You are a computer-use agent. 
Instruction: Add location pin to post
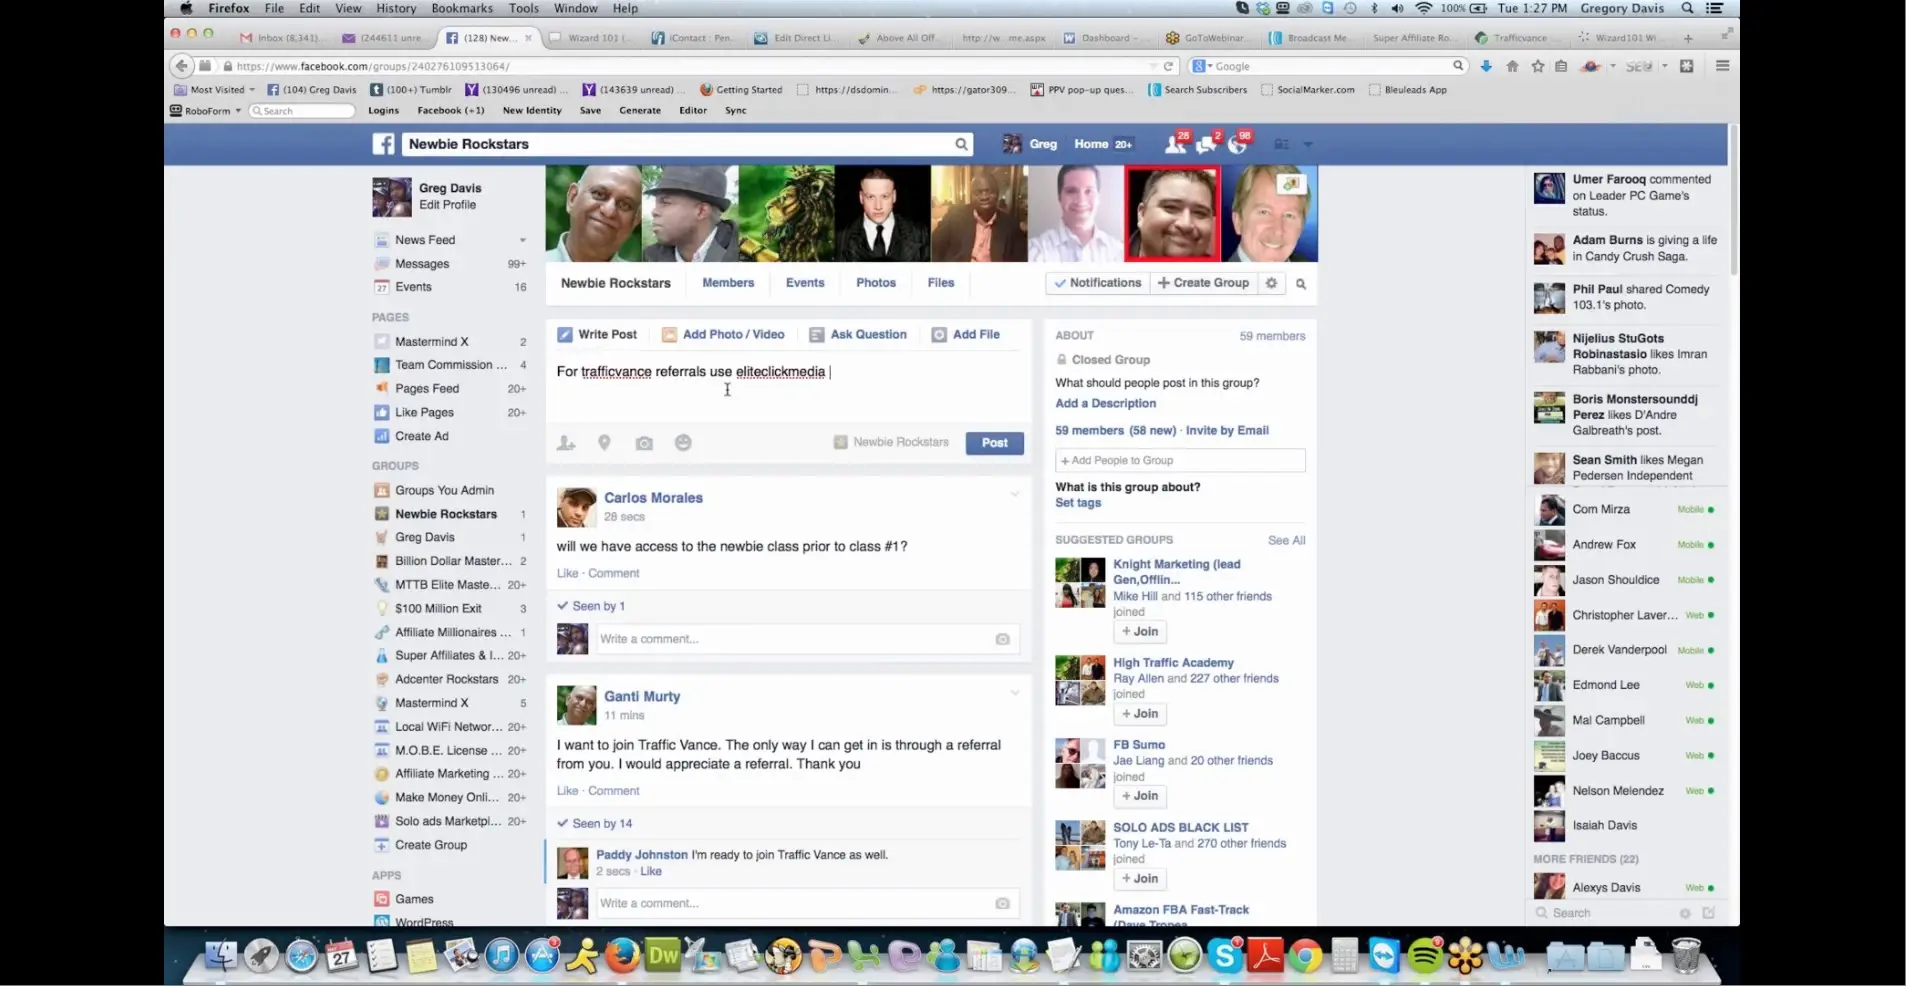(x=604, y=442)
